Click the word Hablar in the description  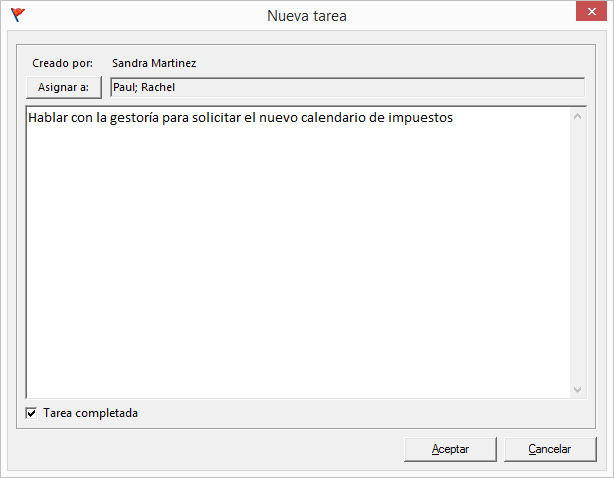[48, 117]
